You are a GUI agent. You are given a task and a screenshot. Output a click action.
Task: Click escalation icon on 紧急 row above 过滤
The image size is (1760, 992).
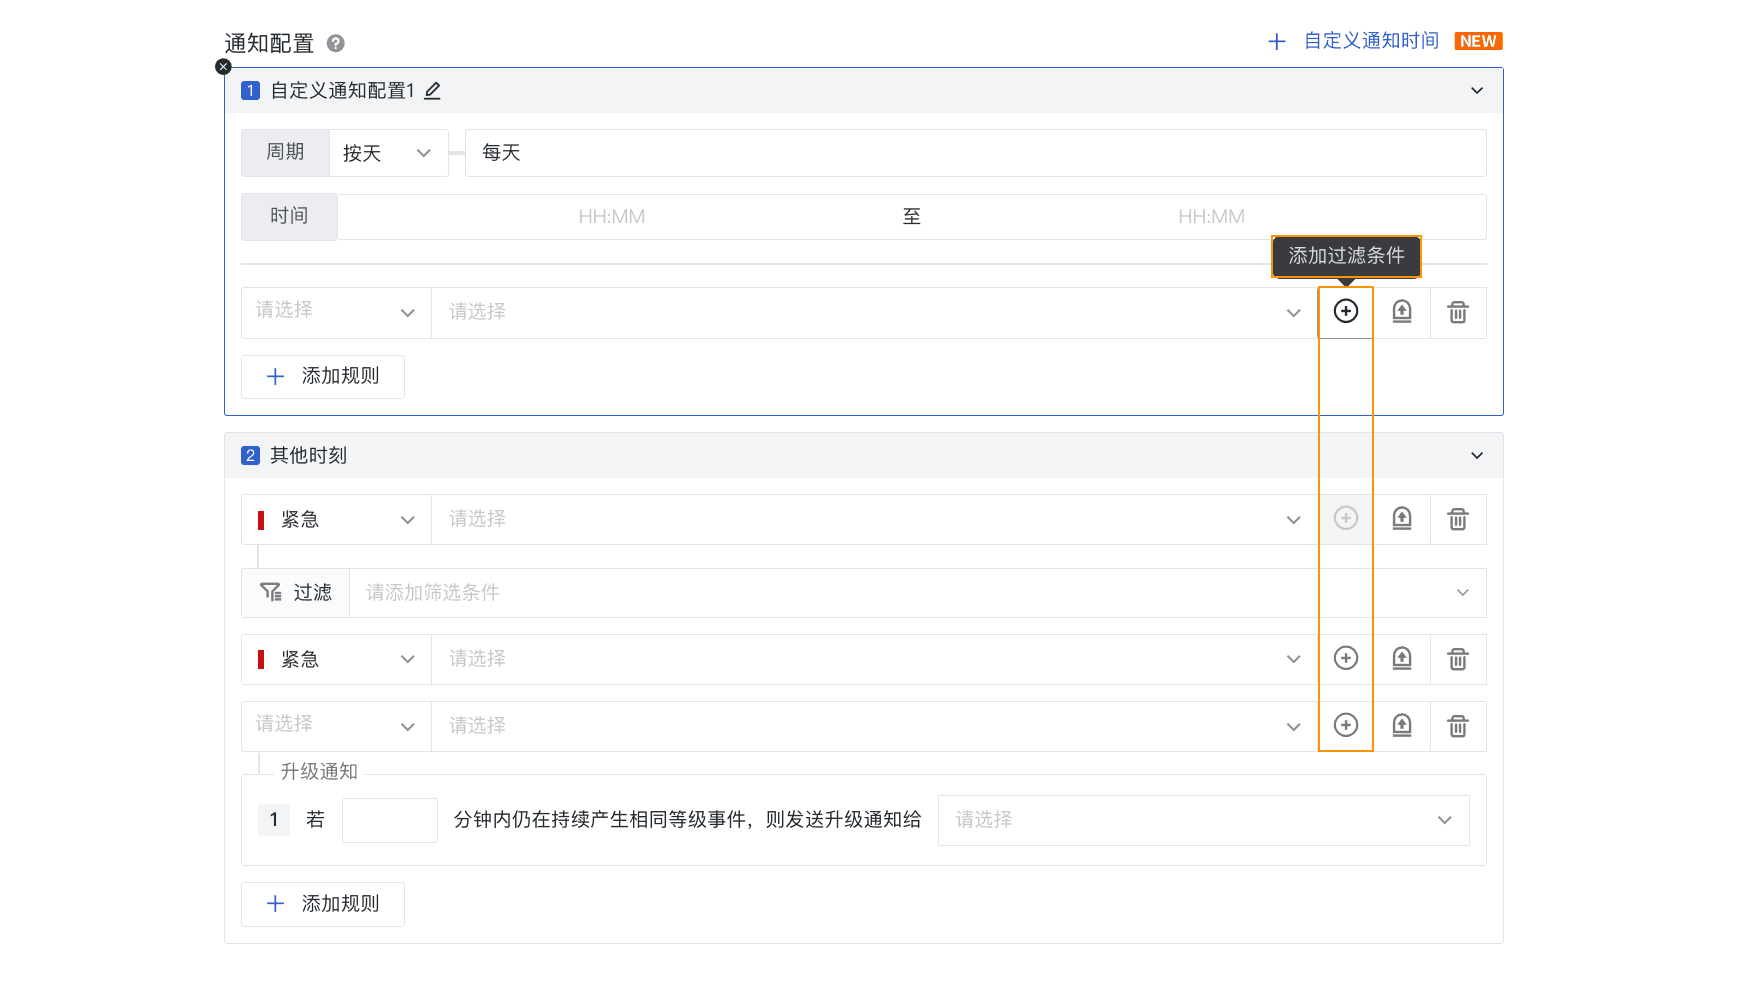(x=1402, y=519)
